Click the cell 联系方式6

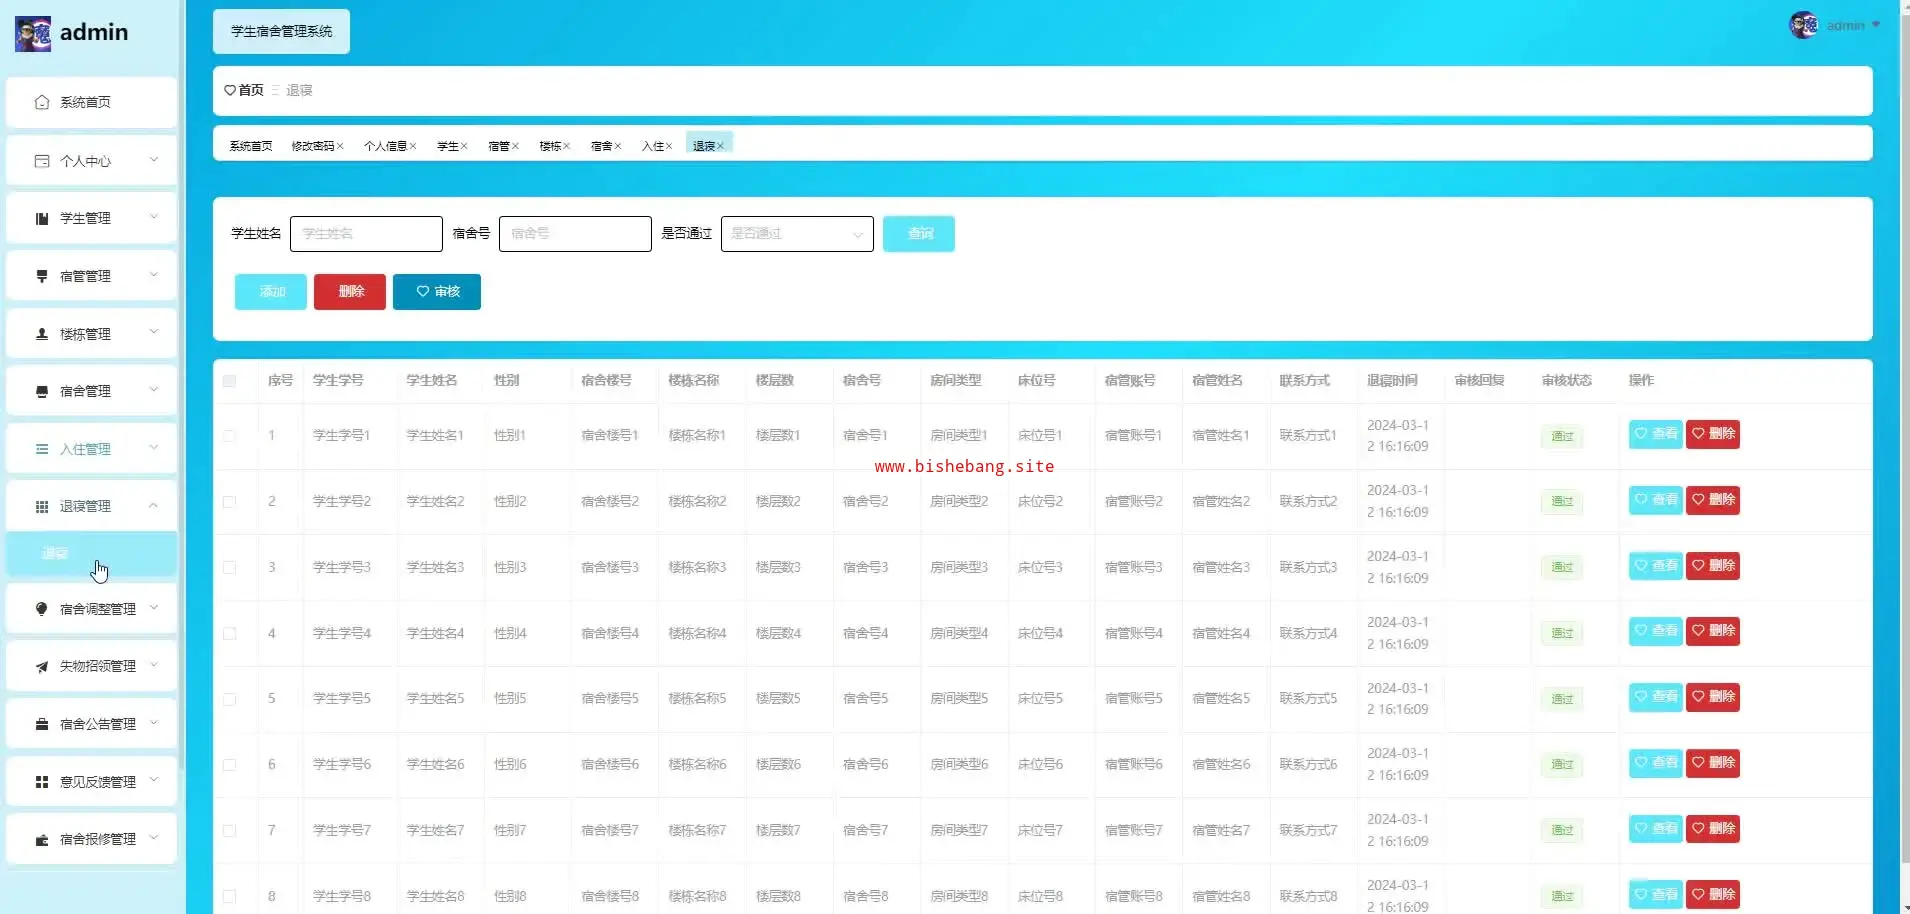(1308, 765)
